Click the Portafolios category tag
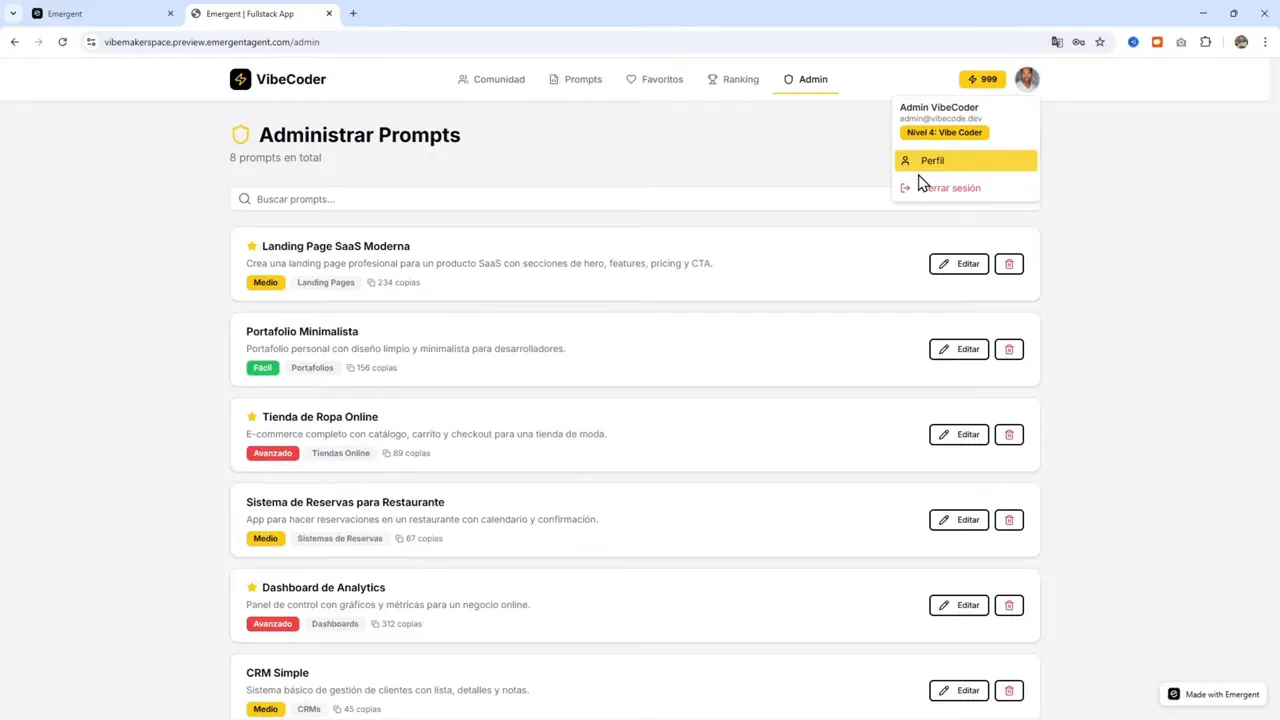The image size is (1280, 720). [x=312, y=368]
